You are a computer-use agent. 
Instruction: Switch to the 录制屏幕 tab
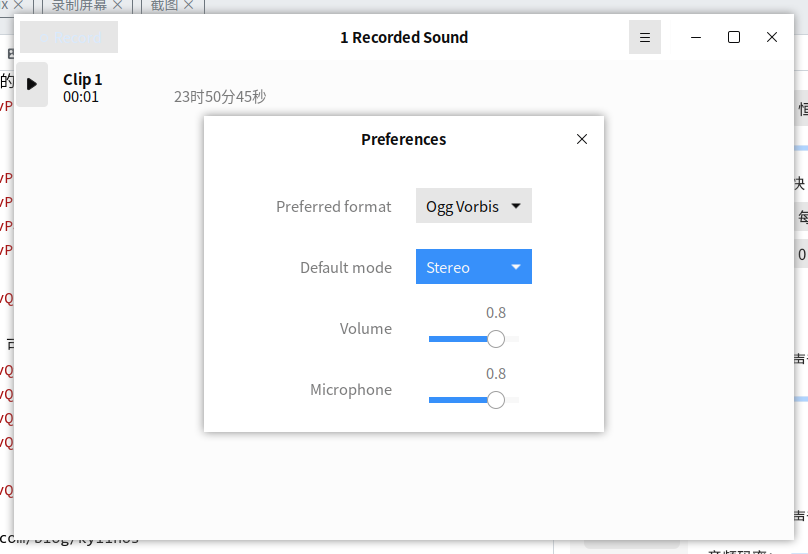point(79,5)
